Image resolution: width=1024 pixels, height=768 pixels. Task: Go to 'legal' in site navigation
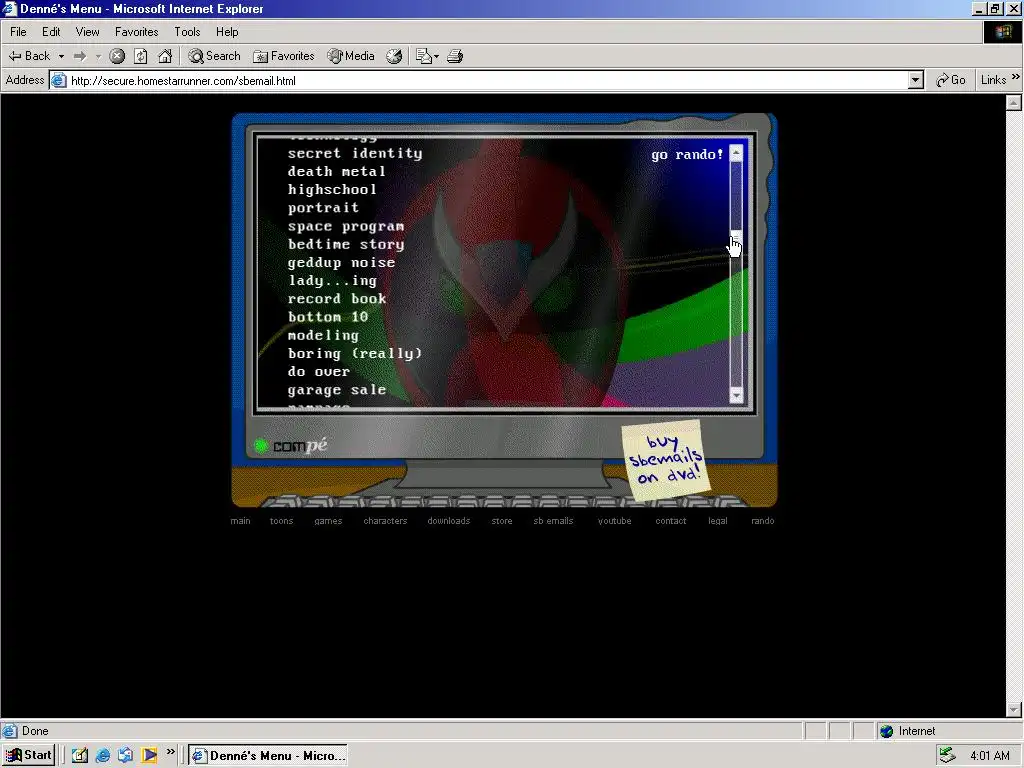[x=718, y=520]
